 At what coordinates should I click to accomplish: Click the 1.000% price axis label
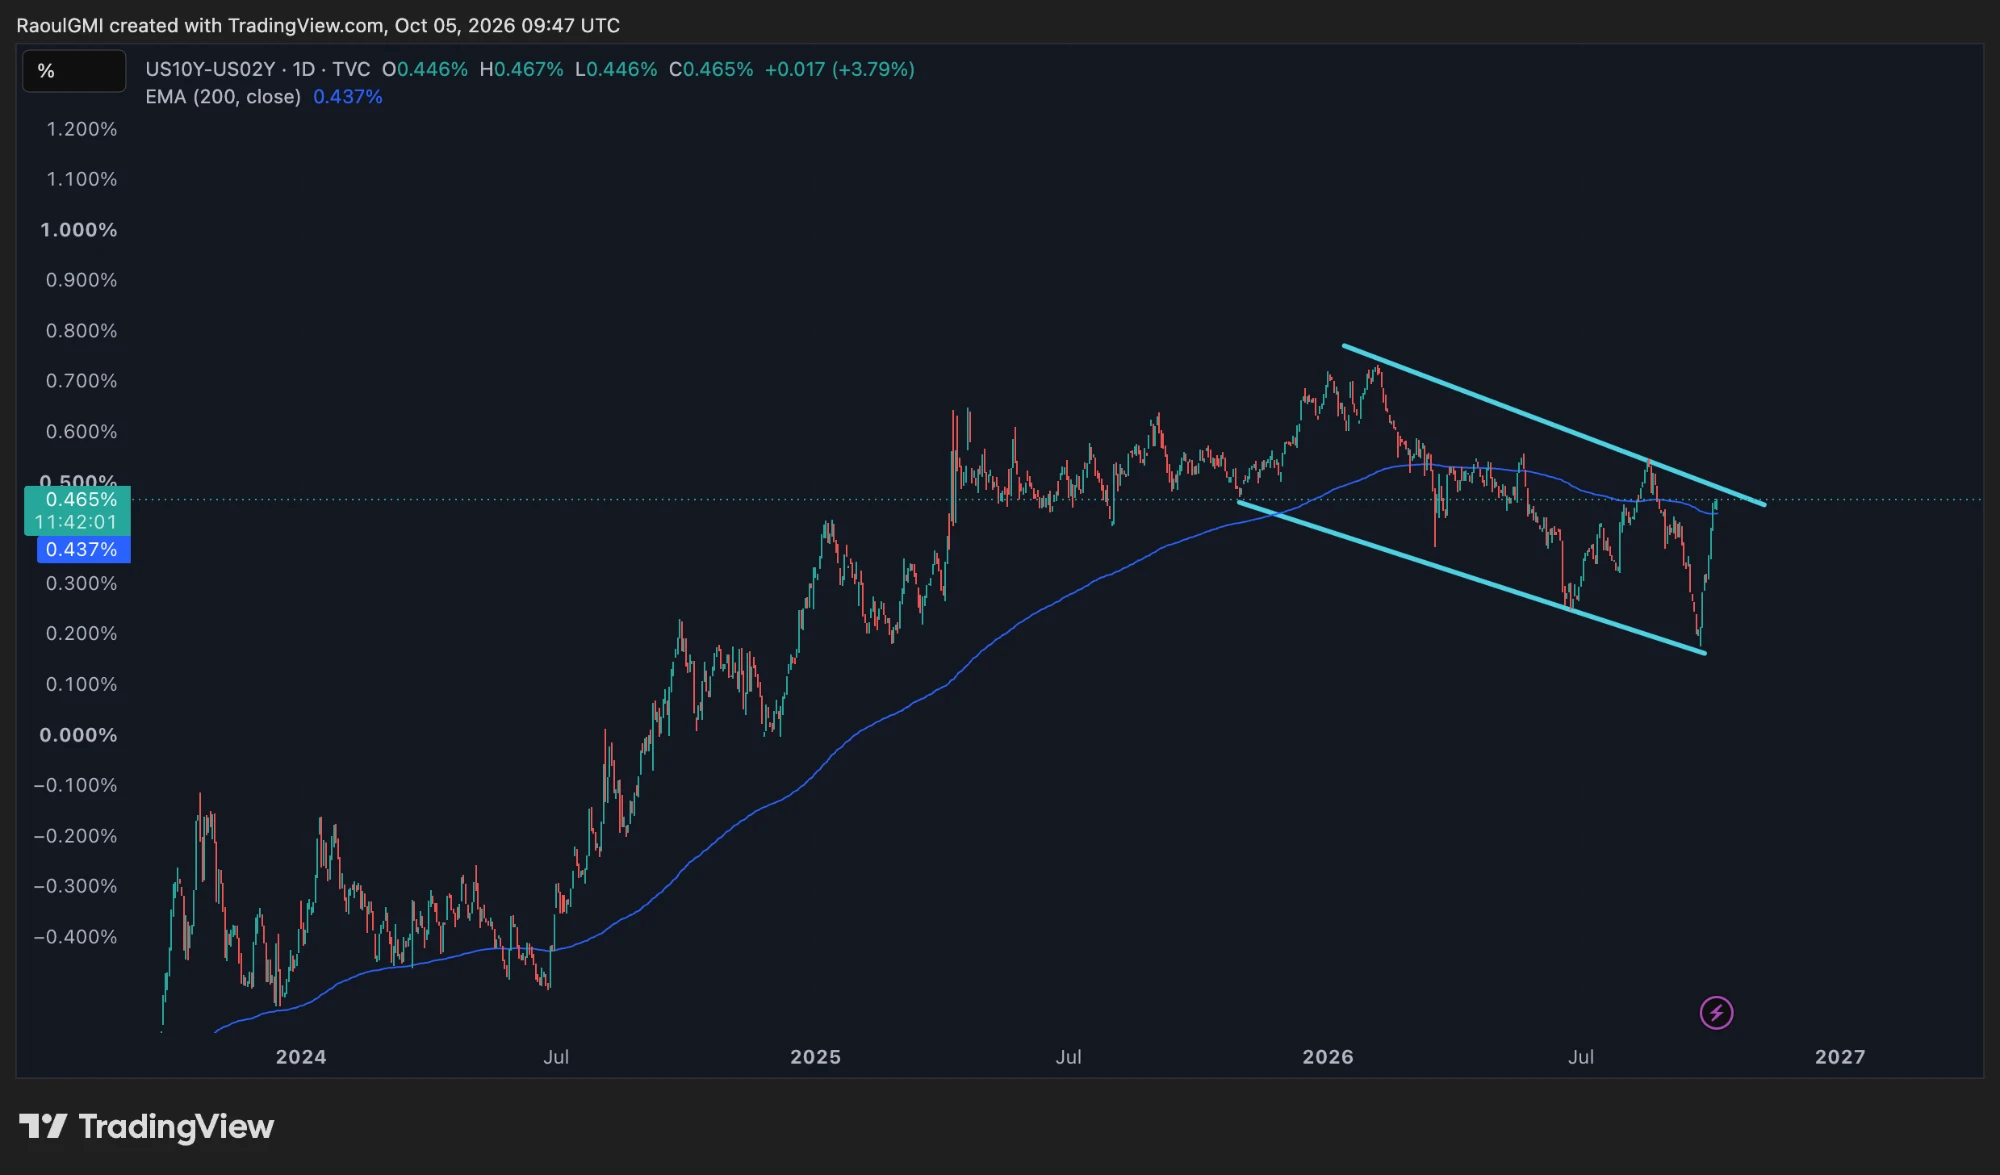(x=79, y=230)
